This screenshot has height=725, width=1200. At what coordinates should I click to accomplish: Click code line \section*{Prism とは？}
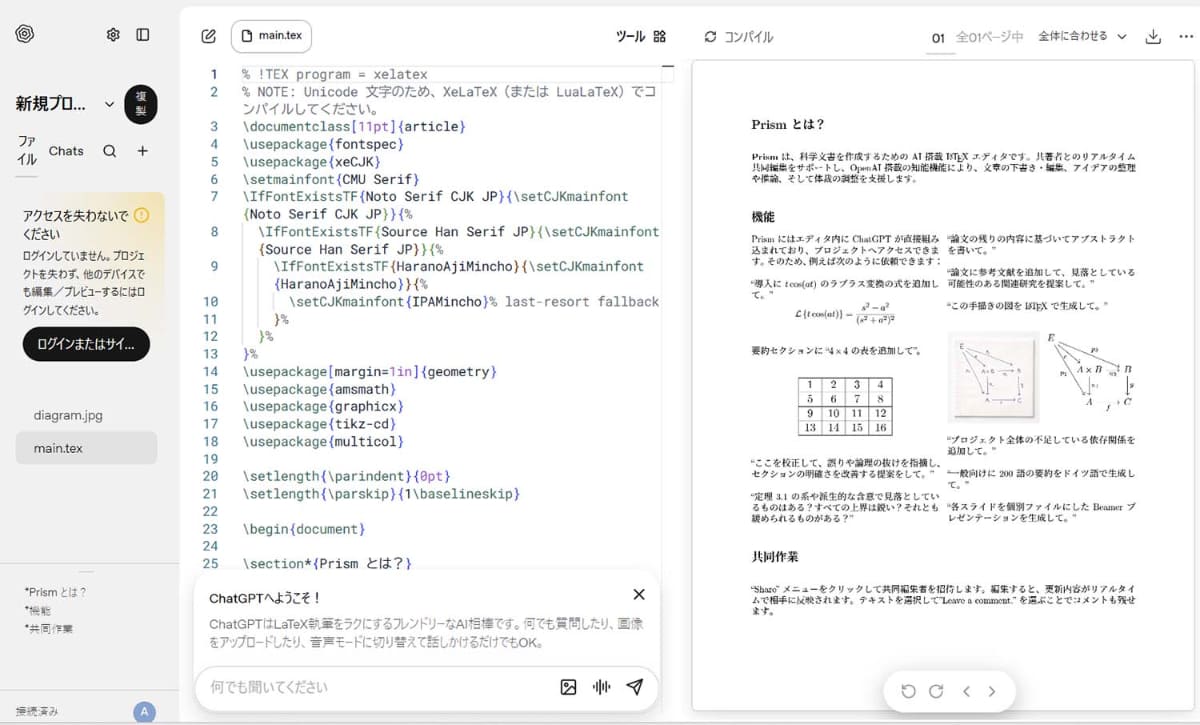327,563
